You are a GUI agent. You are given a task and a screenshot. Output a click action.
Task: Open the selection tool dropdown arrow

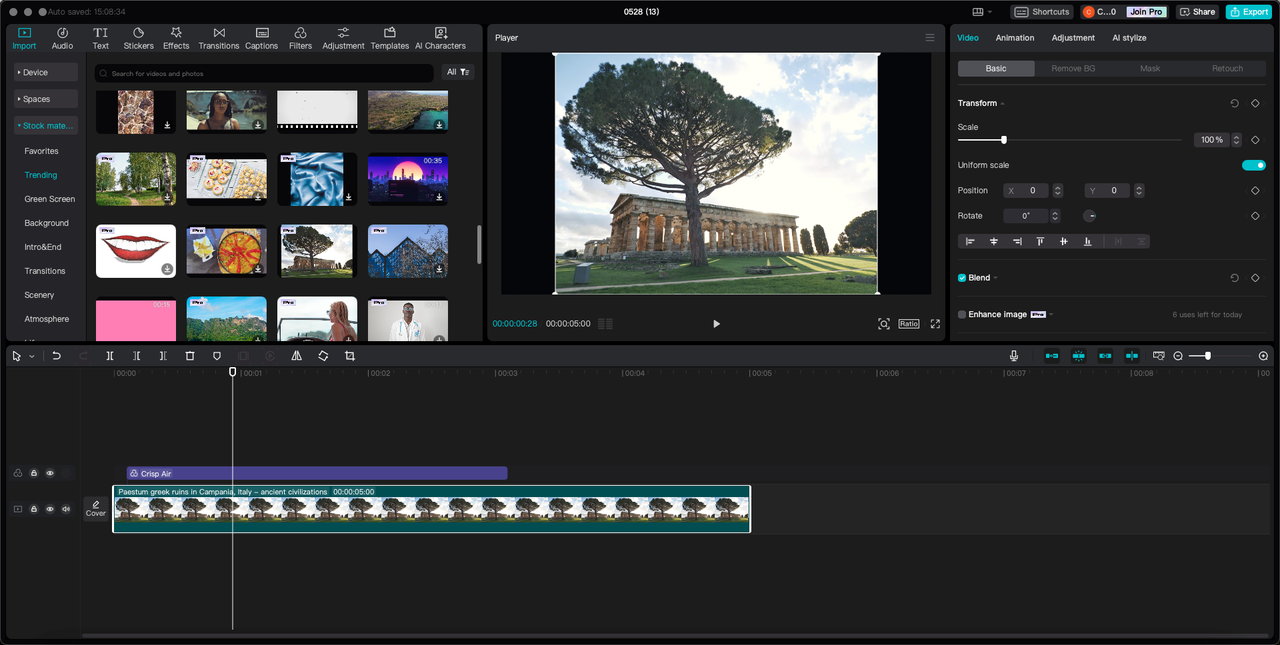(x=31, y=356)
